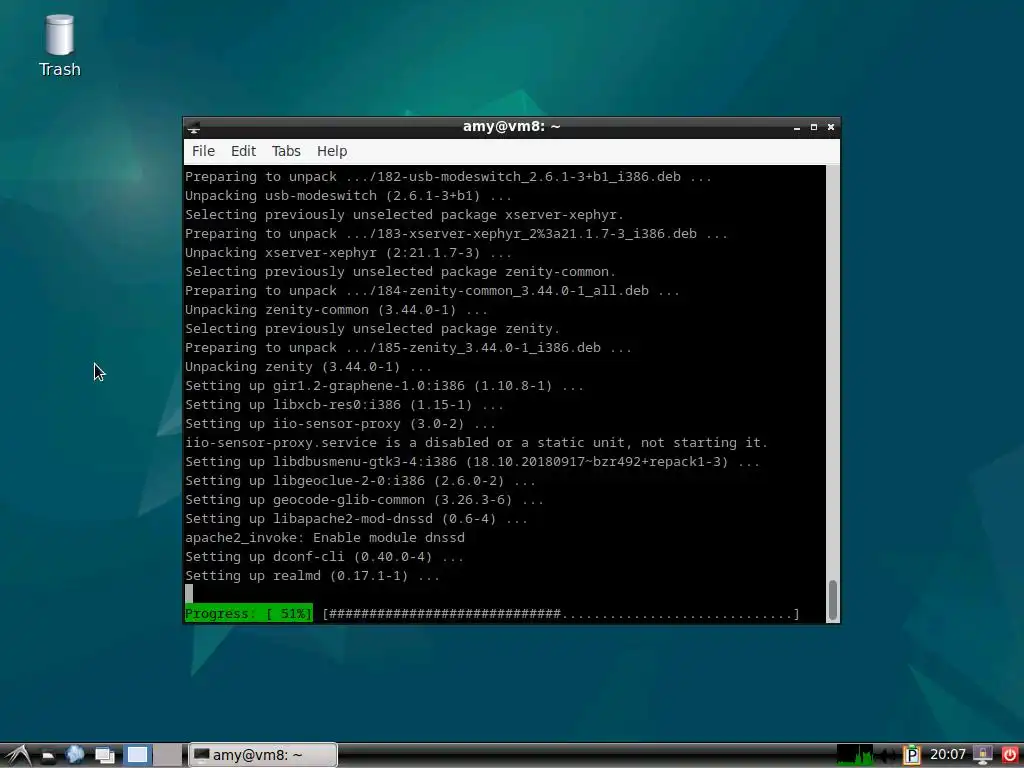Maximize the terminal window
This screenshot has height=768, width=1024.
pos(814,127)
